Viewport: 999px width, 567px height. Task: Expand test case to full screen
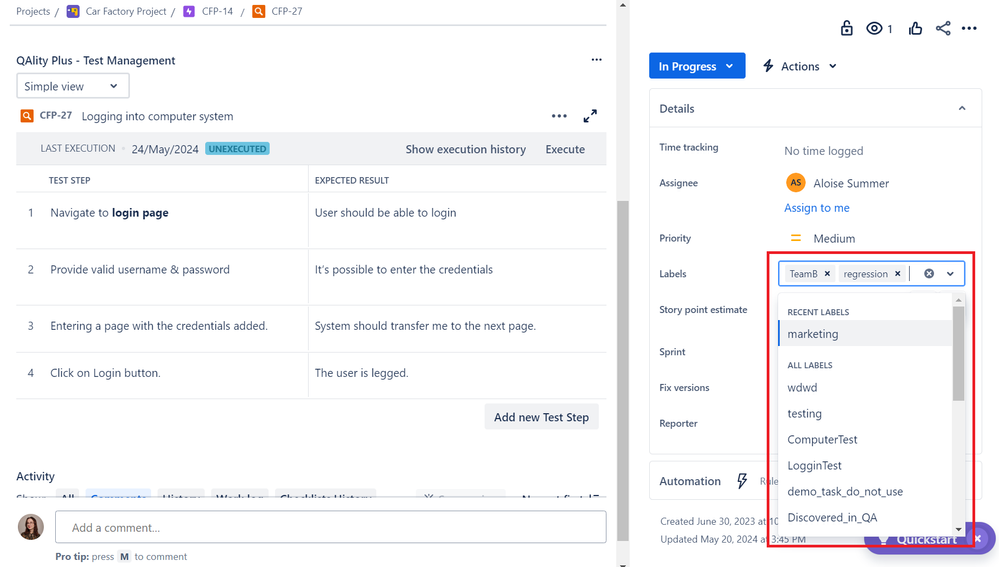click(x=590, y=116)
